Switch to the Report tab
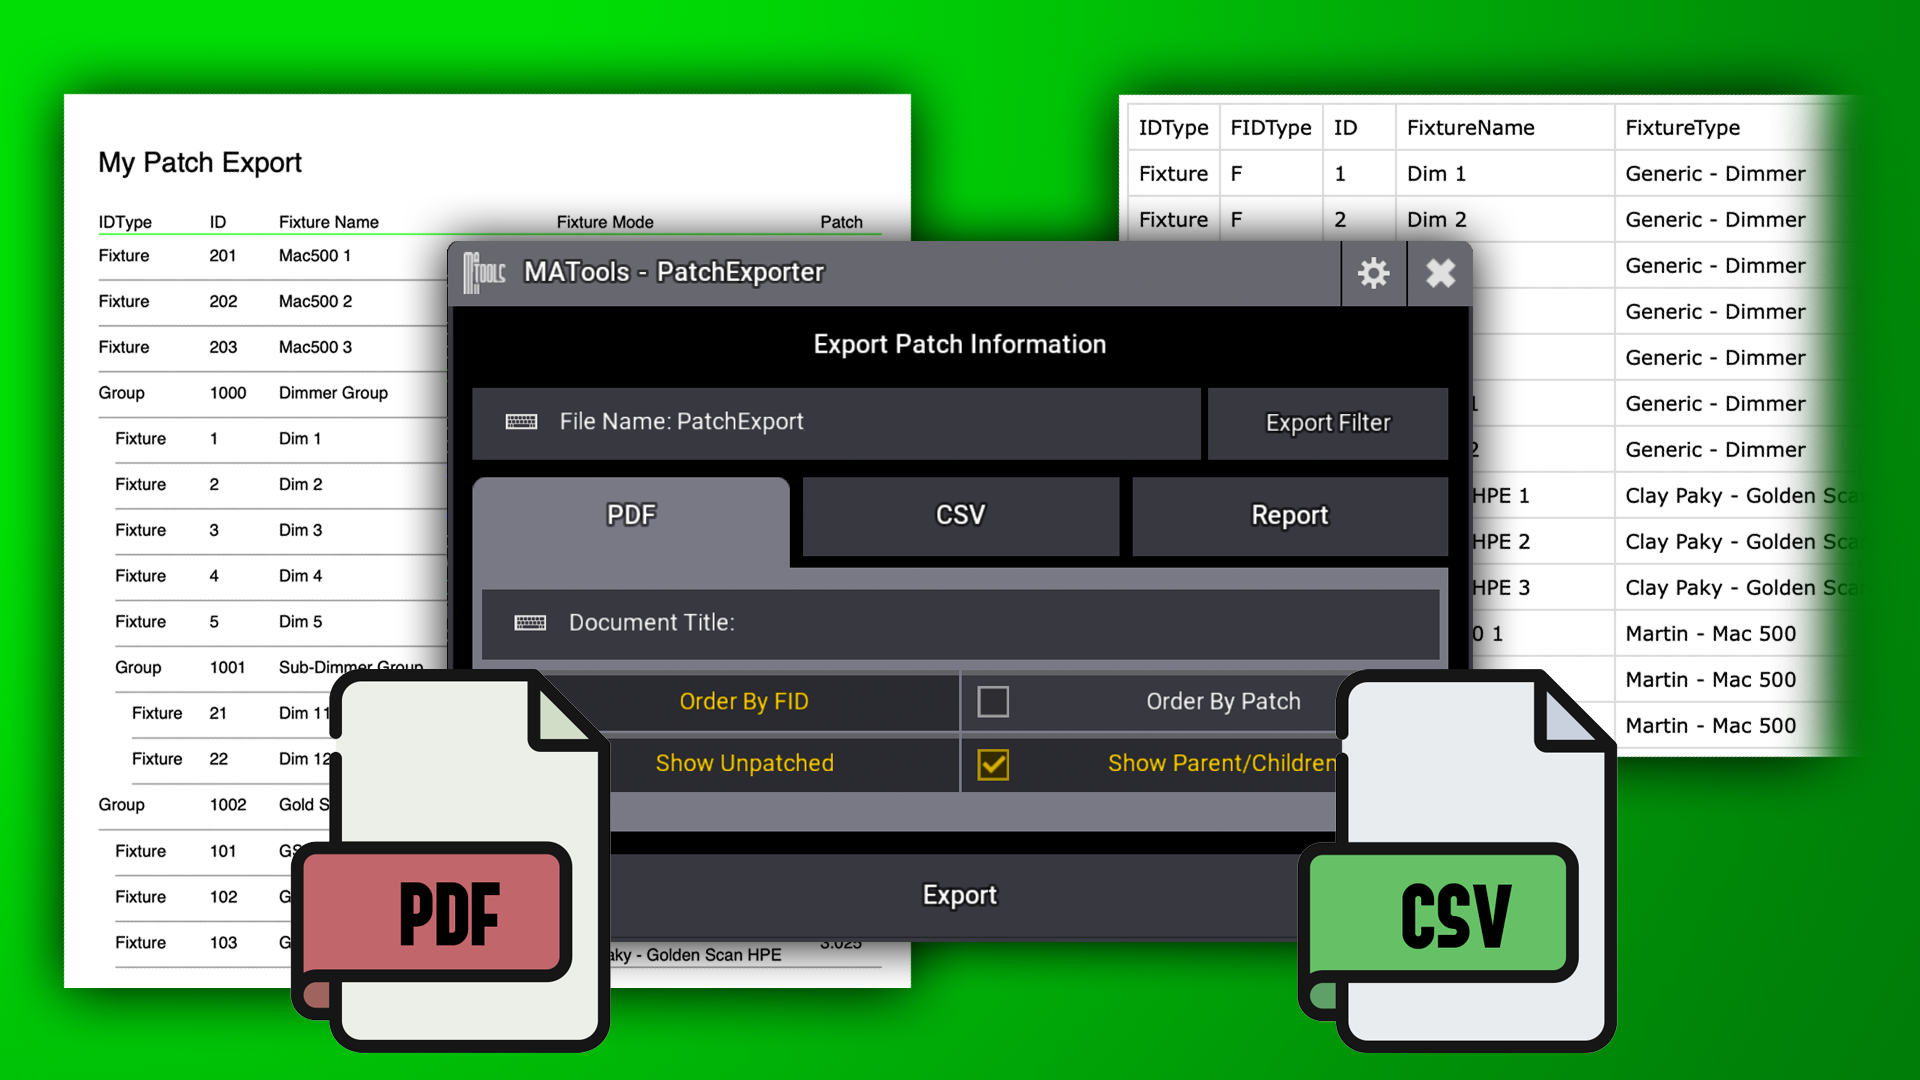1920x1080 pixels. click(x=1290, y=515)
